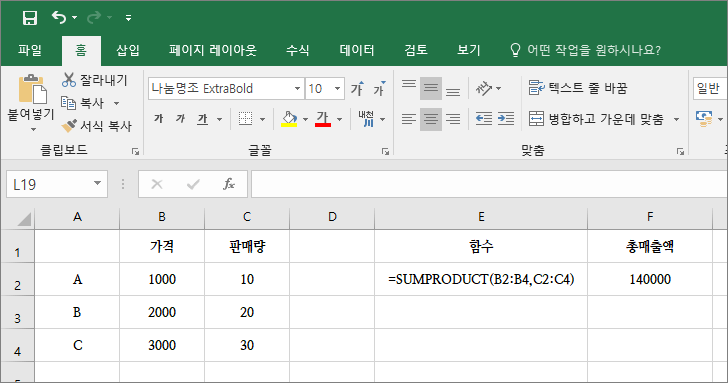Open the underline style dropdown arrow
This screenshot has width=728, height=383.
(220, 120)
